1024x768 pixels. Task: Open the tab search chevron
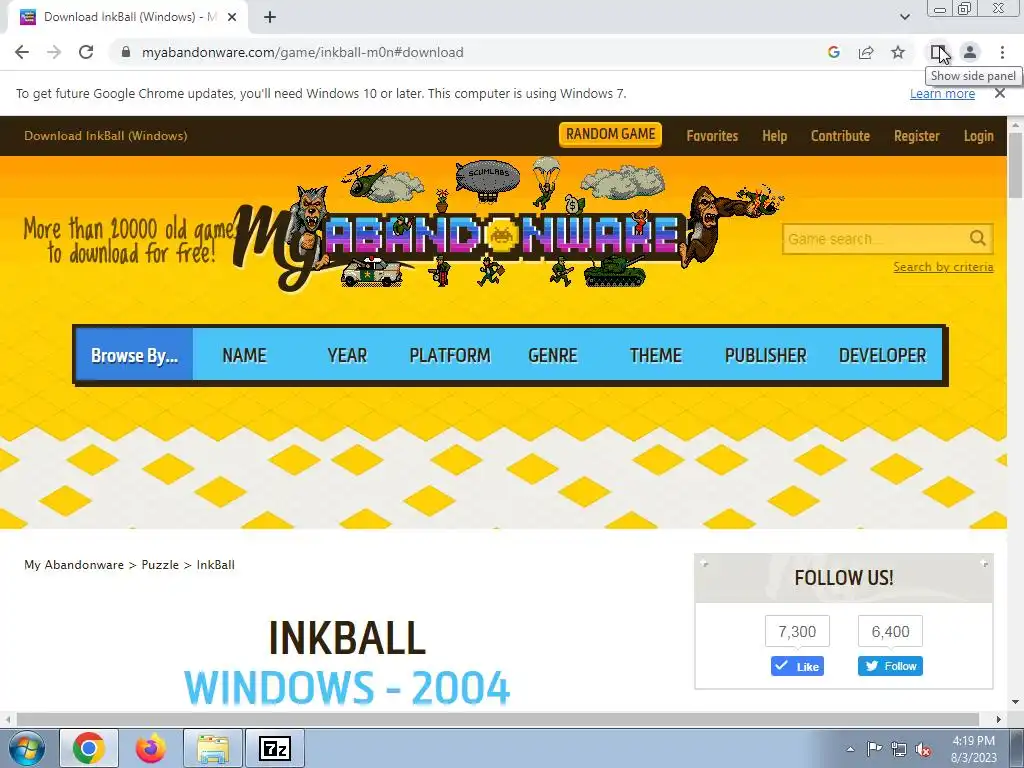(904, 18)
